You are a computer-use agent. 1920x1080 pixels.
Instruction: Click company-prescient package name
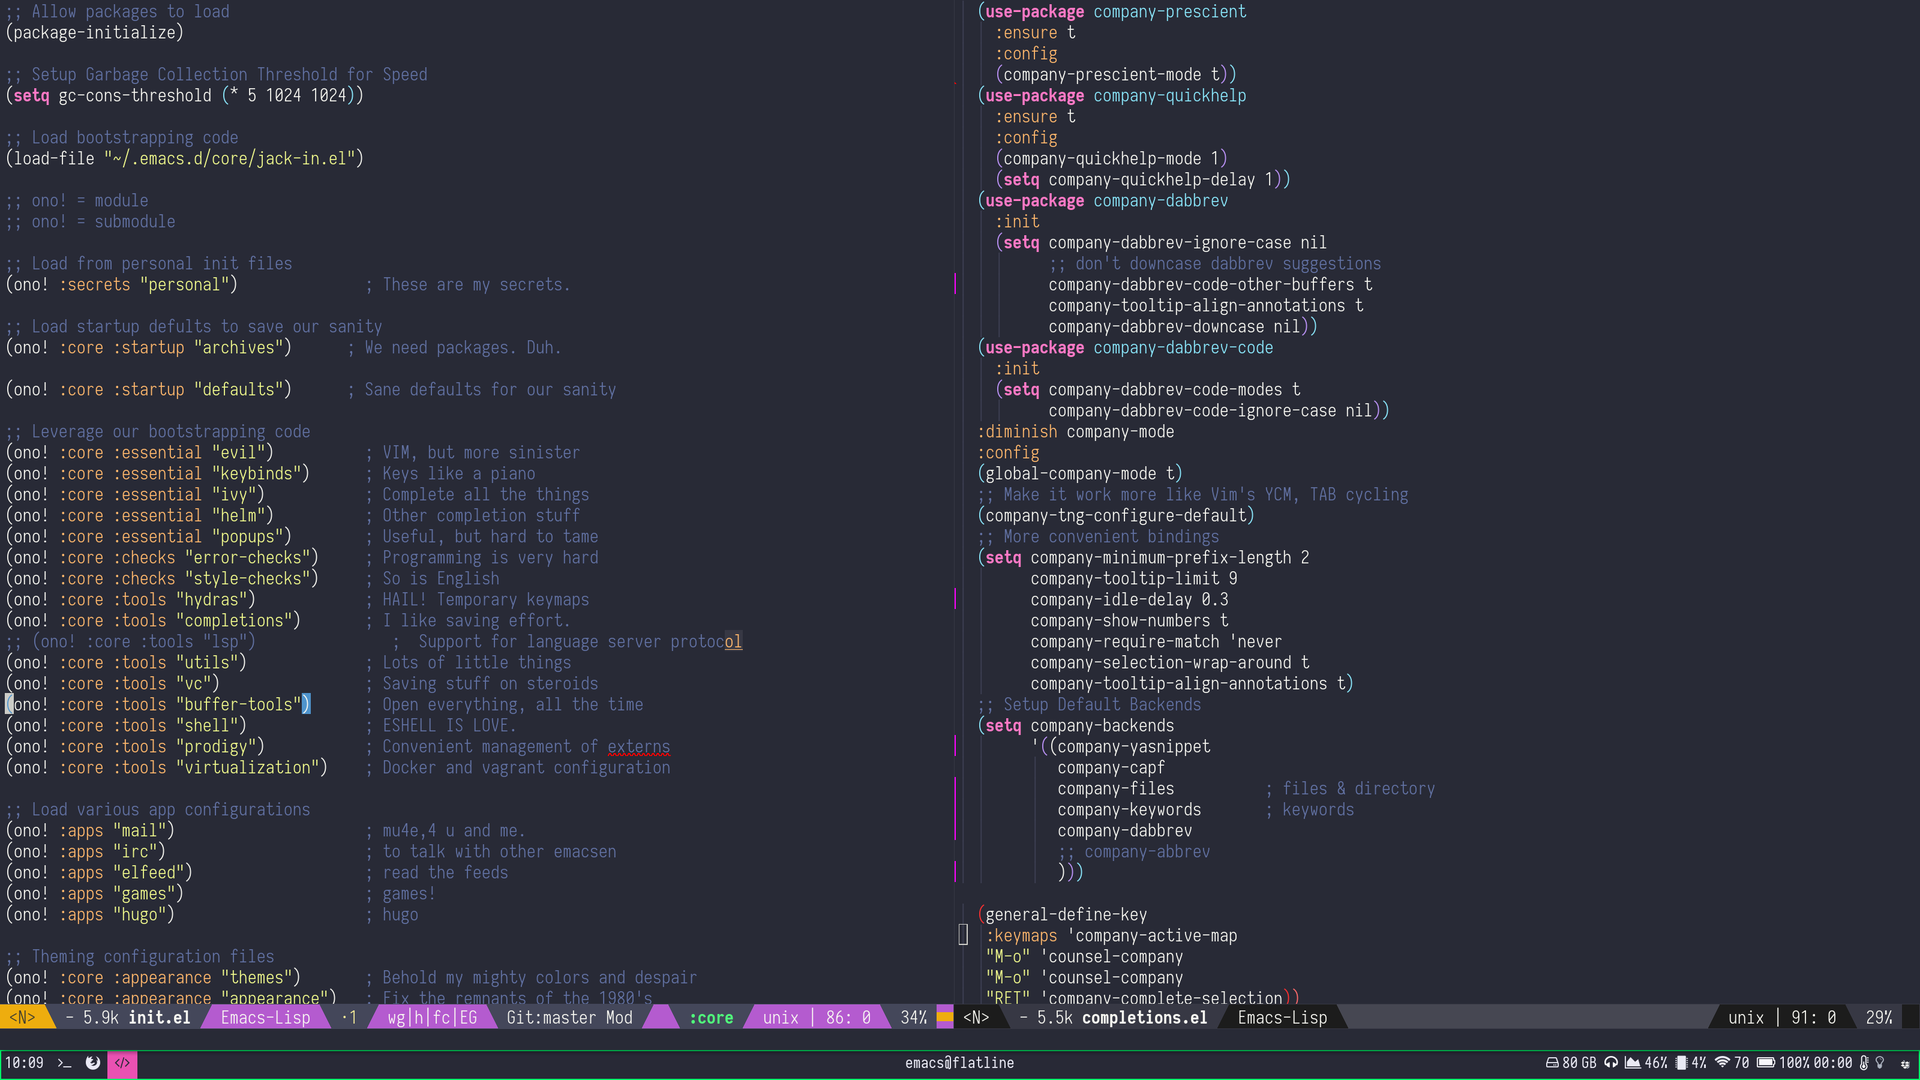click(x=1170, y=12)
